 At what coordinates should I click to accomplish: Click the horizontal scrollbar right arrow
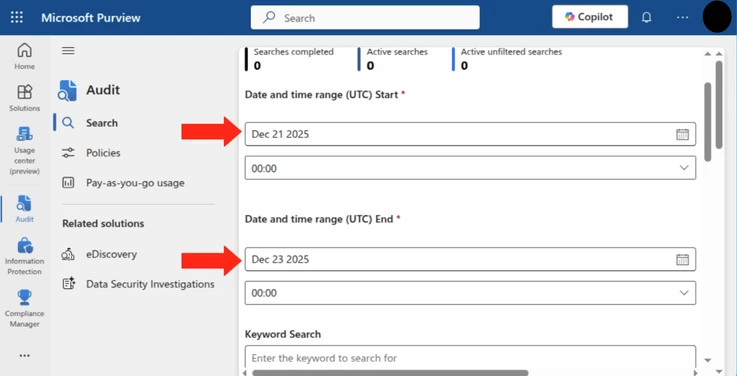click(x=697, y=373)
